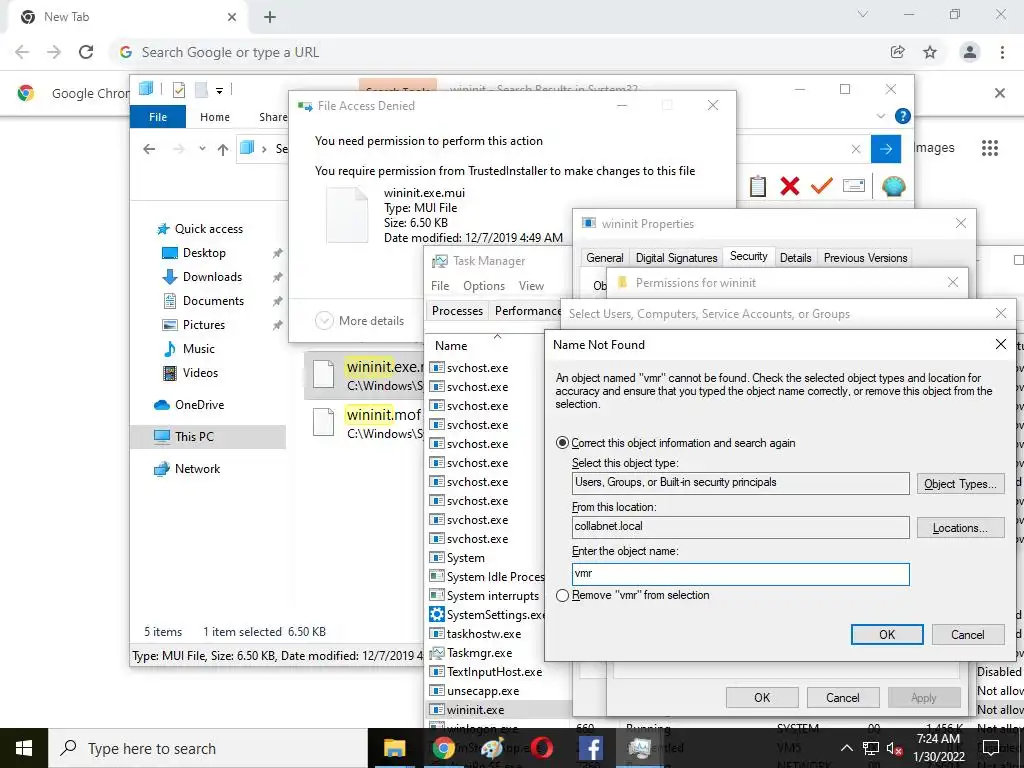Click Quick access star icon in Explorer
The image size is (1024, 768).
click(x=163, y=229)
